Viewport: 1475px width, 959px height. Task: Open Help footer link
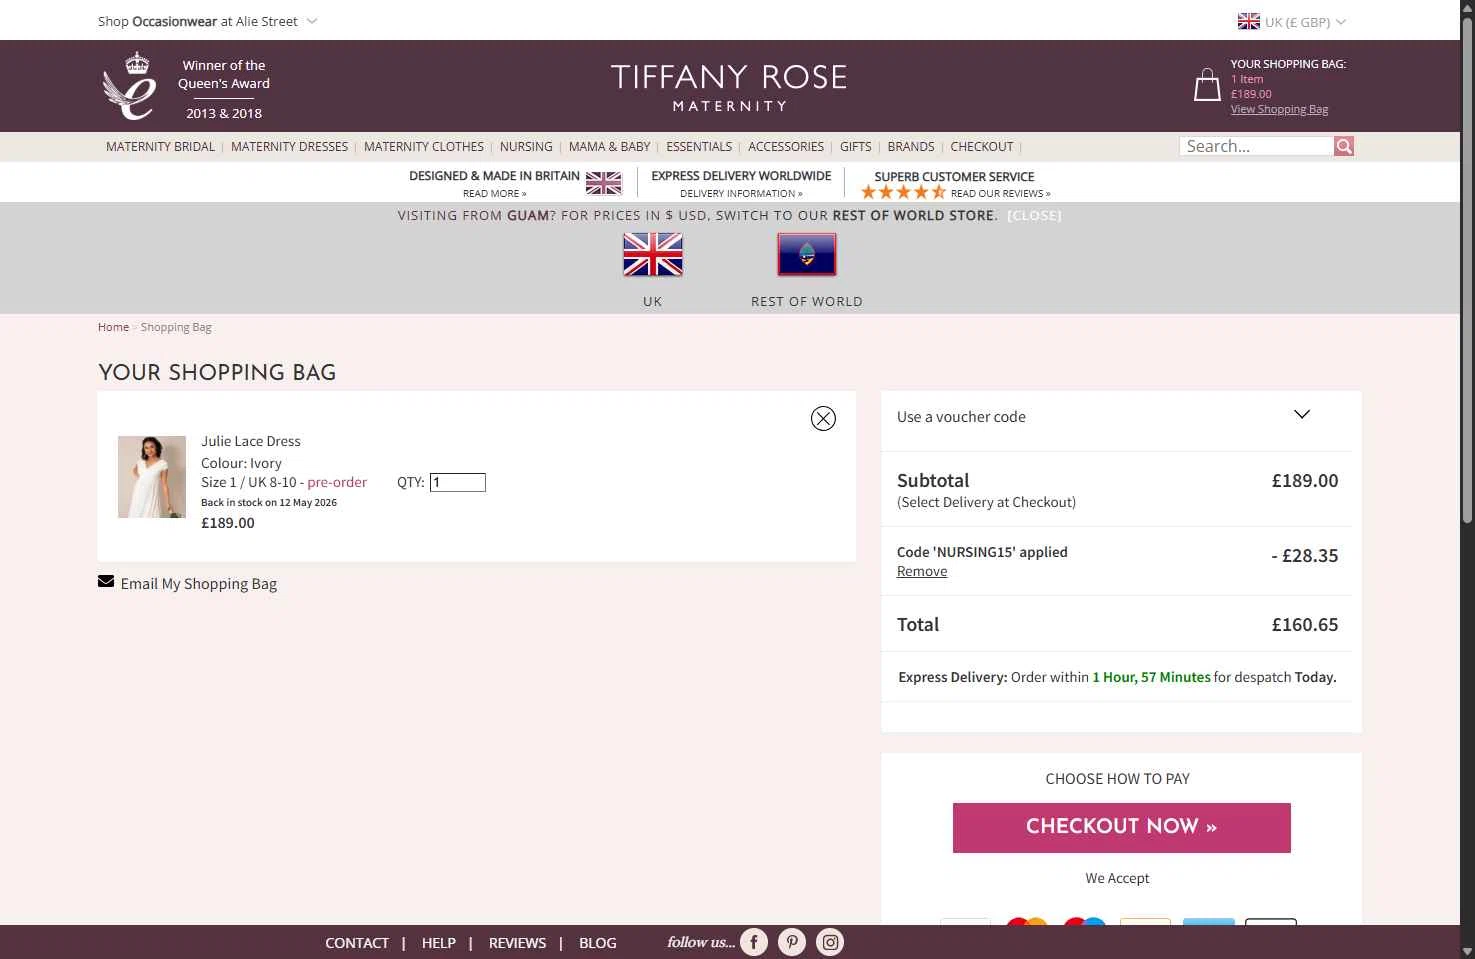[x=439, y=942]
